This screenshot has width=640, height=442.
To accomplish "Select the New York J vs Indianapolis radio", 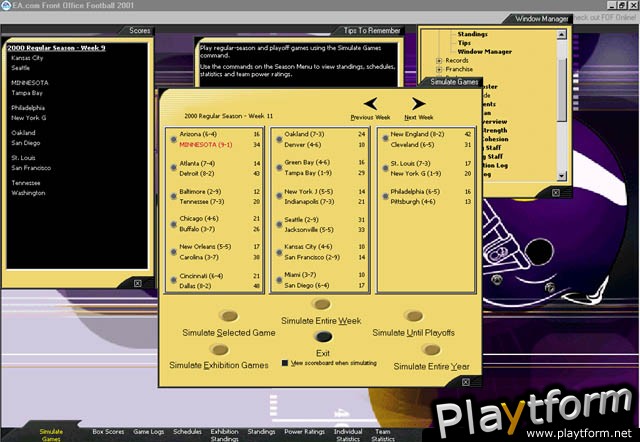I will click(x=279, y=196).
